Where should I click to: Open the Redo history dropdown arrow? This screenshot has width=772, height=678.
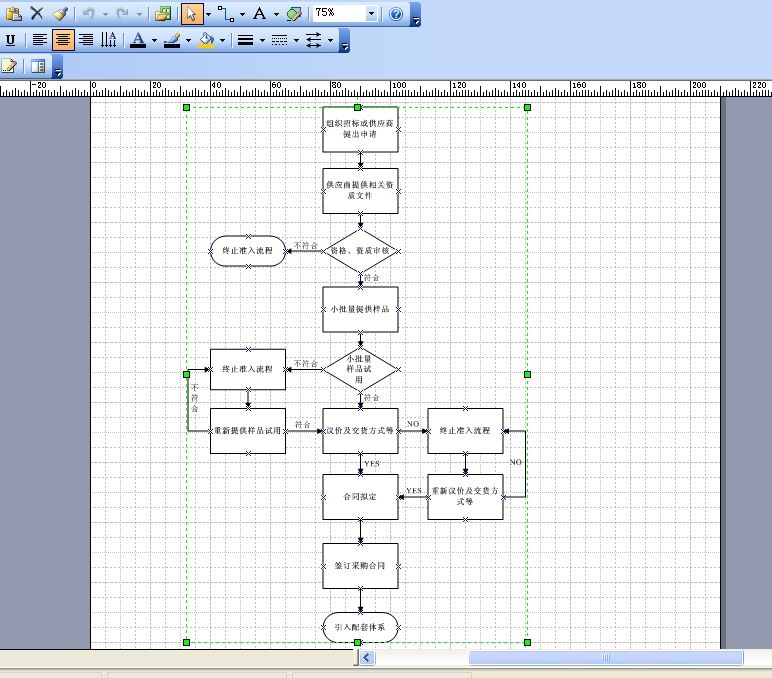[139, 14]
